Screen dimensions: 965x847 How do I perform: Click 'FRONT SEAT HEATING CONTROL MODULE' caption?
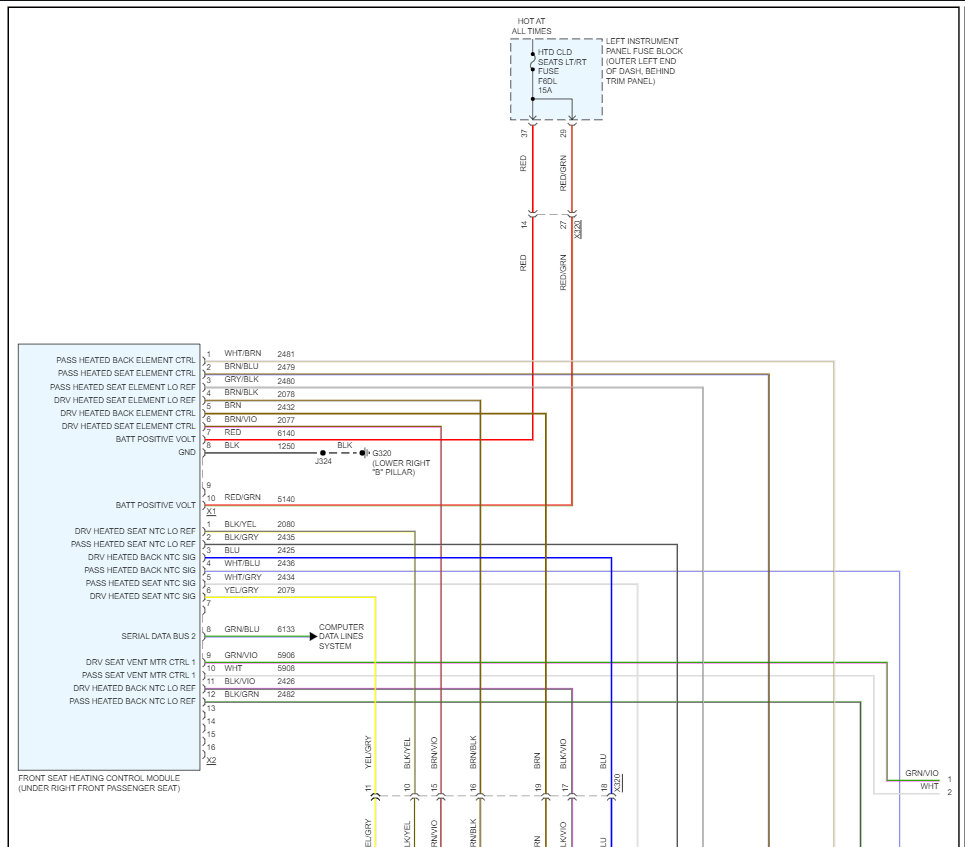pyautogui.click(x=99, y=778)
